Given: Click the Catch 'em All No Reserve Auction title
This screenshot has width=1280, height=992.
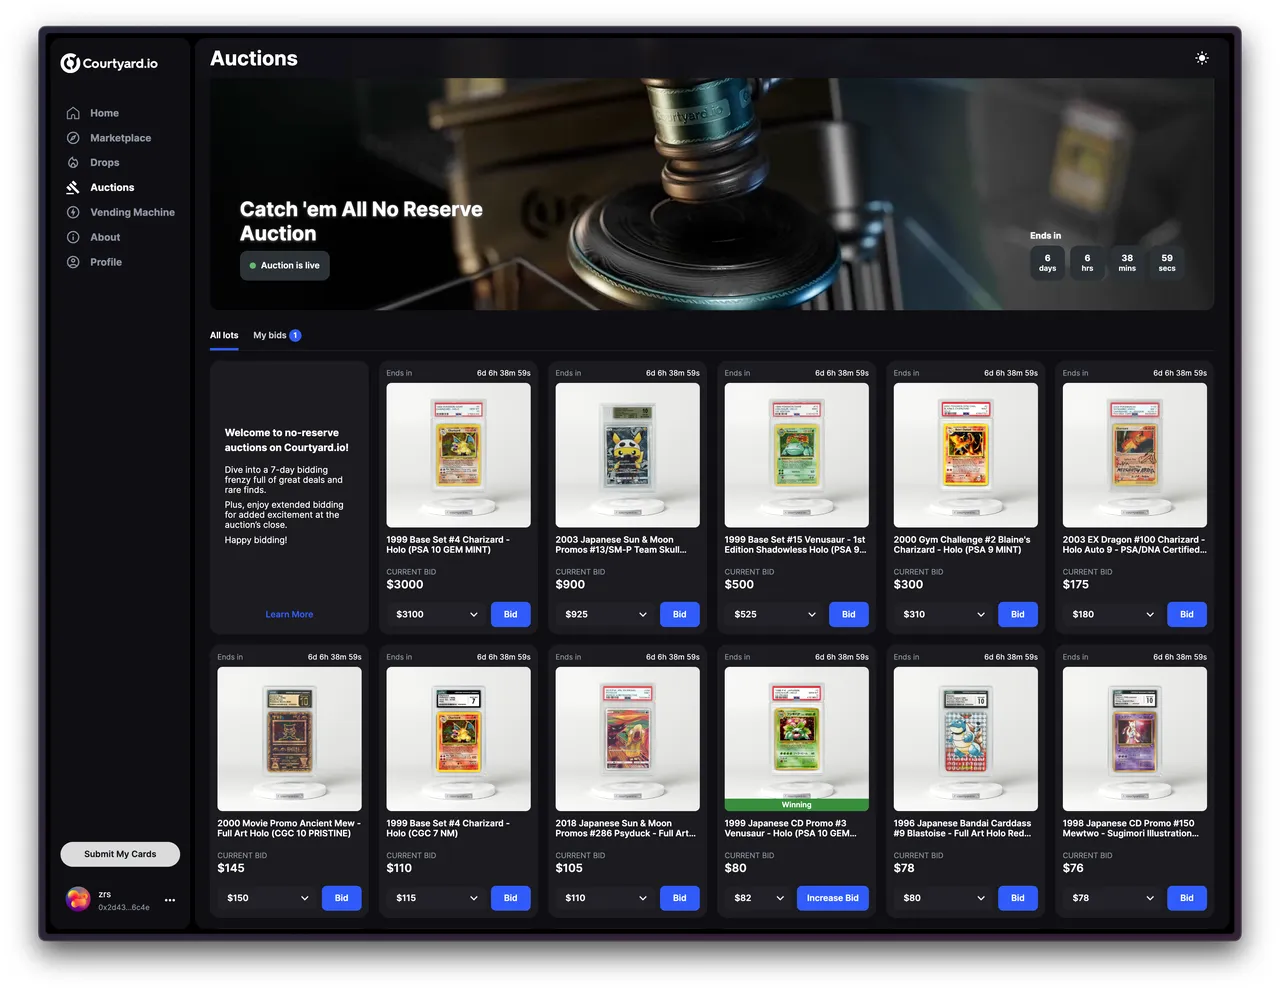Looking at the screenshot, I should (361, 221).
